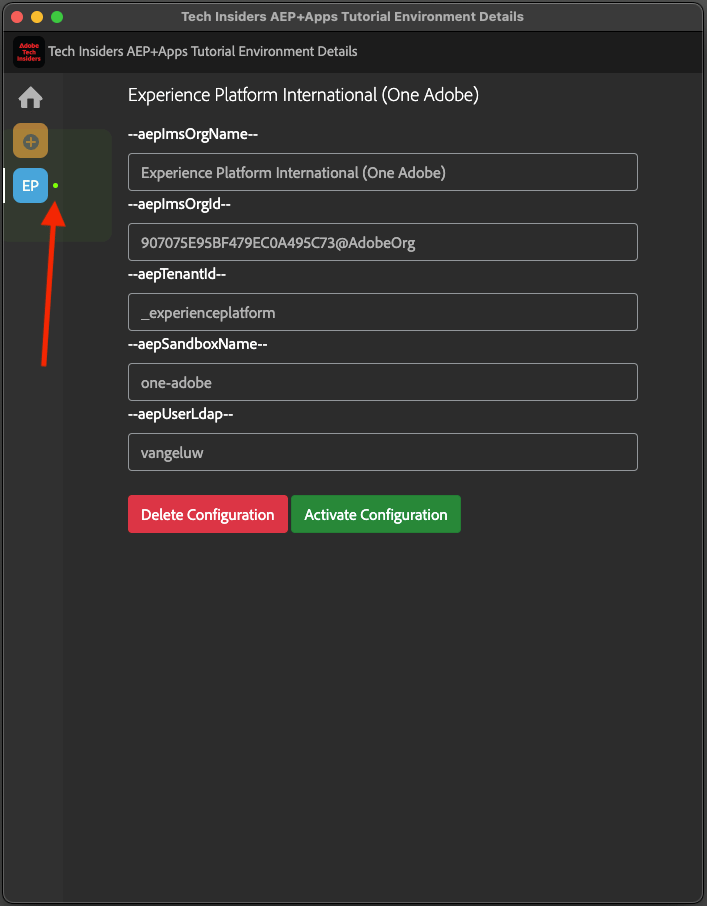The height and width of the screenshot is (906, 707).
Task: Click the green Activate Configuration button
Action: tap(376, 514)
